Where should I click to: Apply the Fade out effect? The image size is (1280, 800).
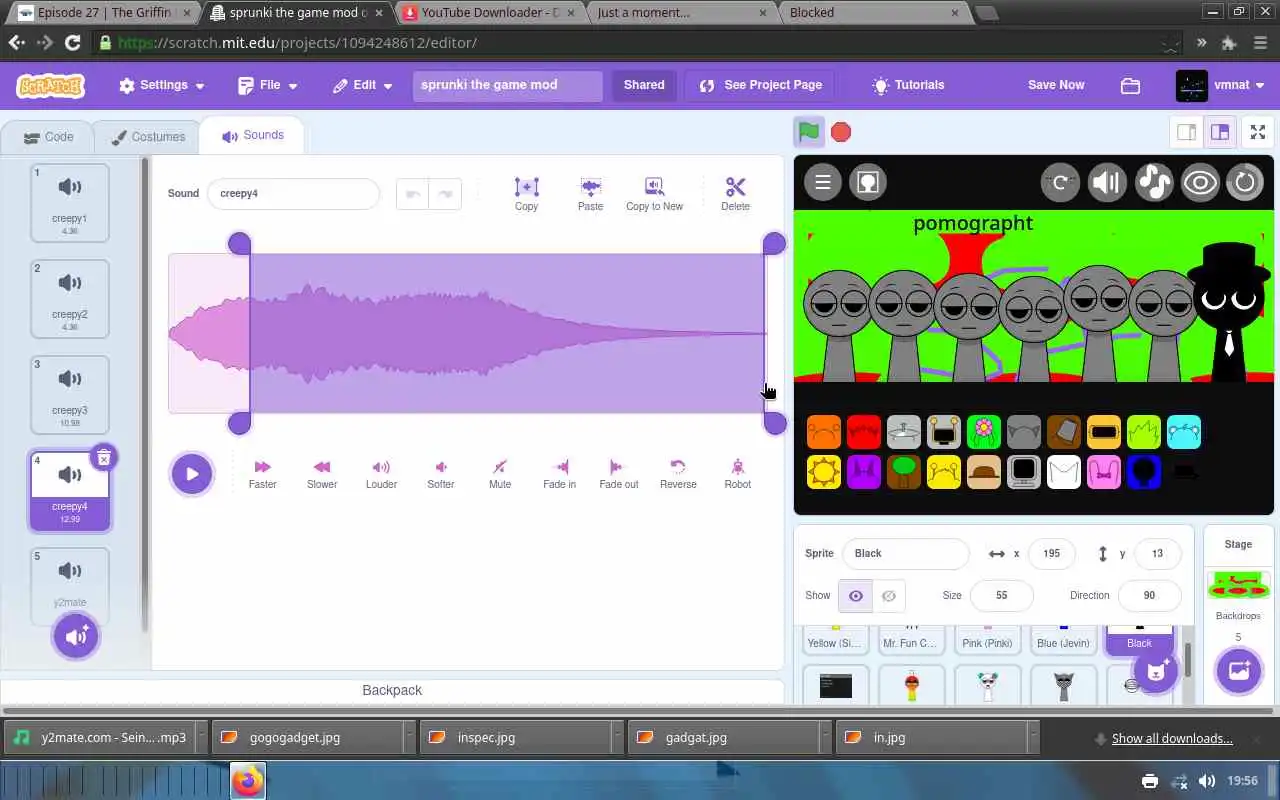618,474
